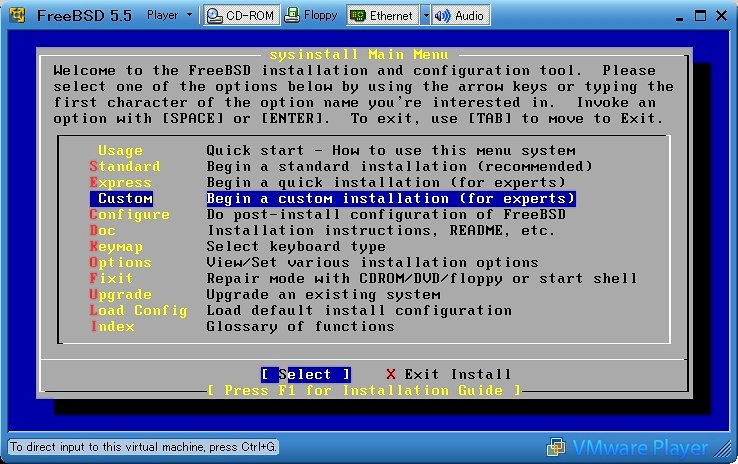This screenshot has width=738, height=464.
Task: Expand the Ethernet dropdown arrow
Action: click(x=425, y=15)
